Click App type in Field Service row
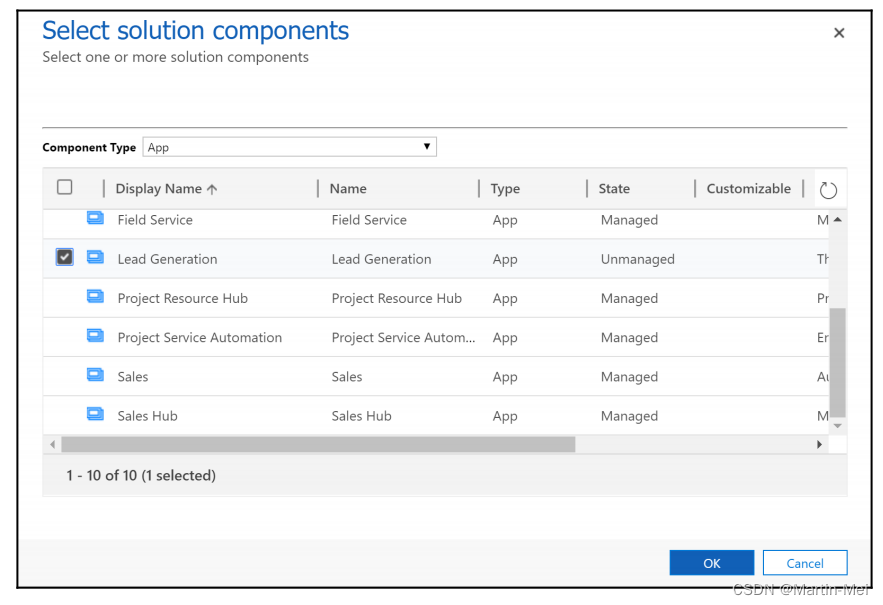 [x=505, y=220]
